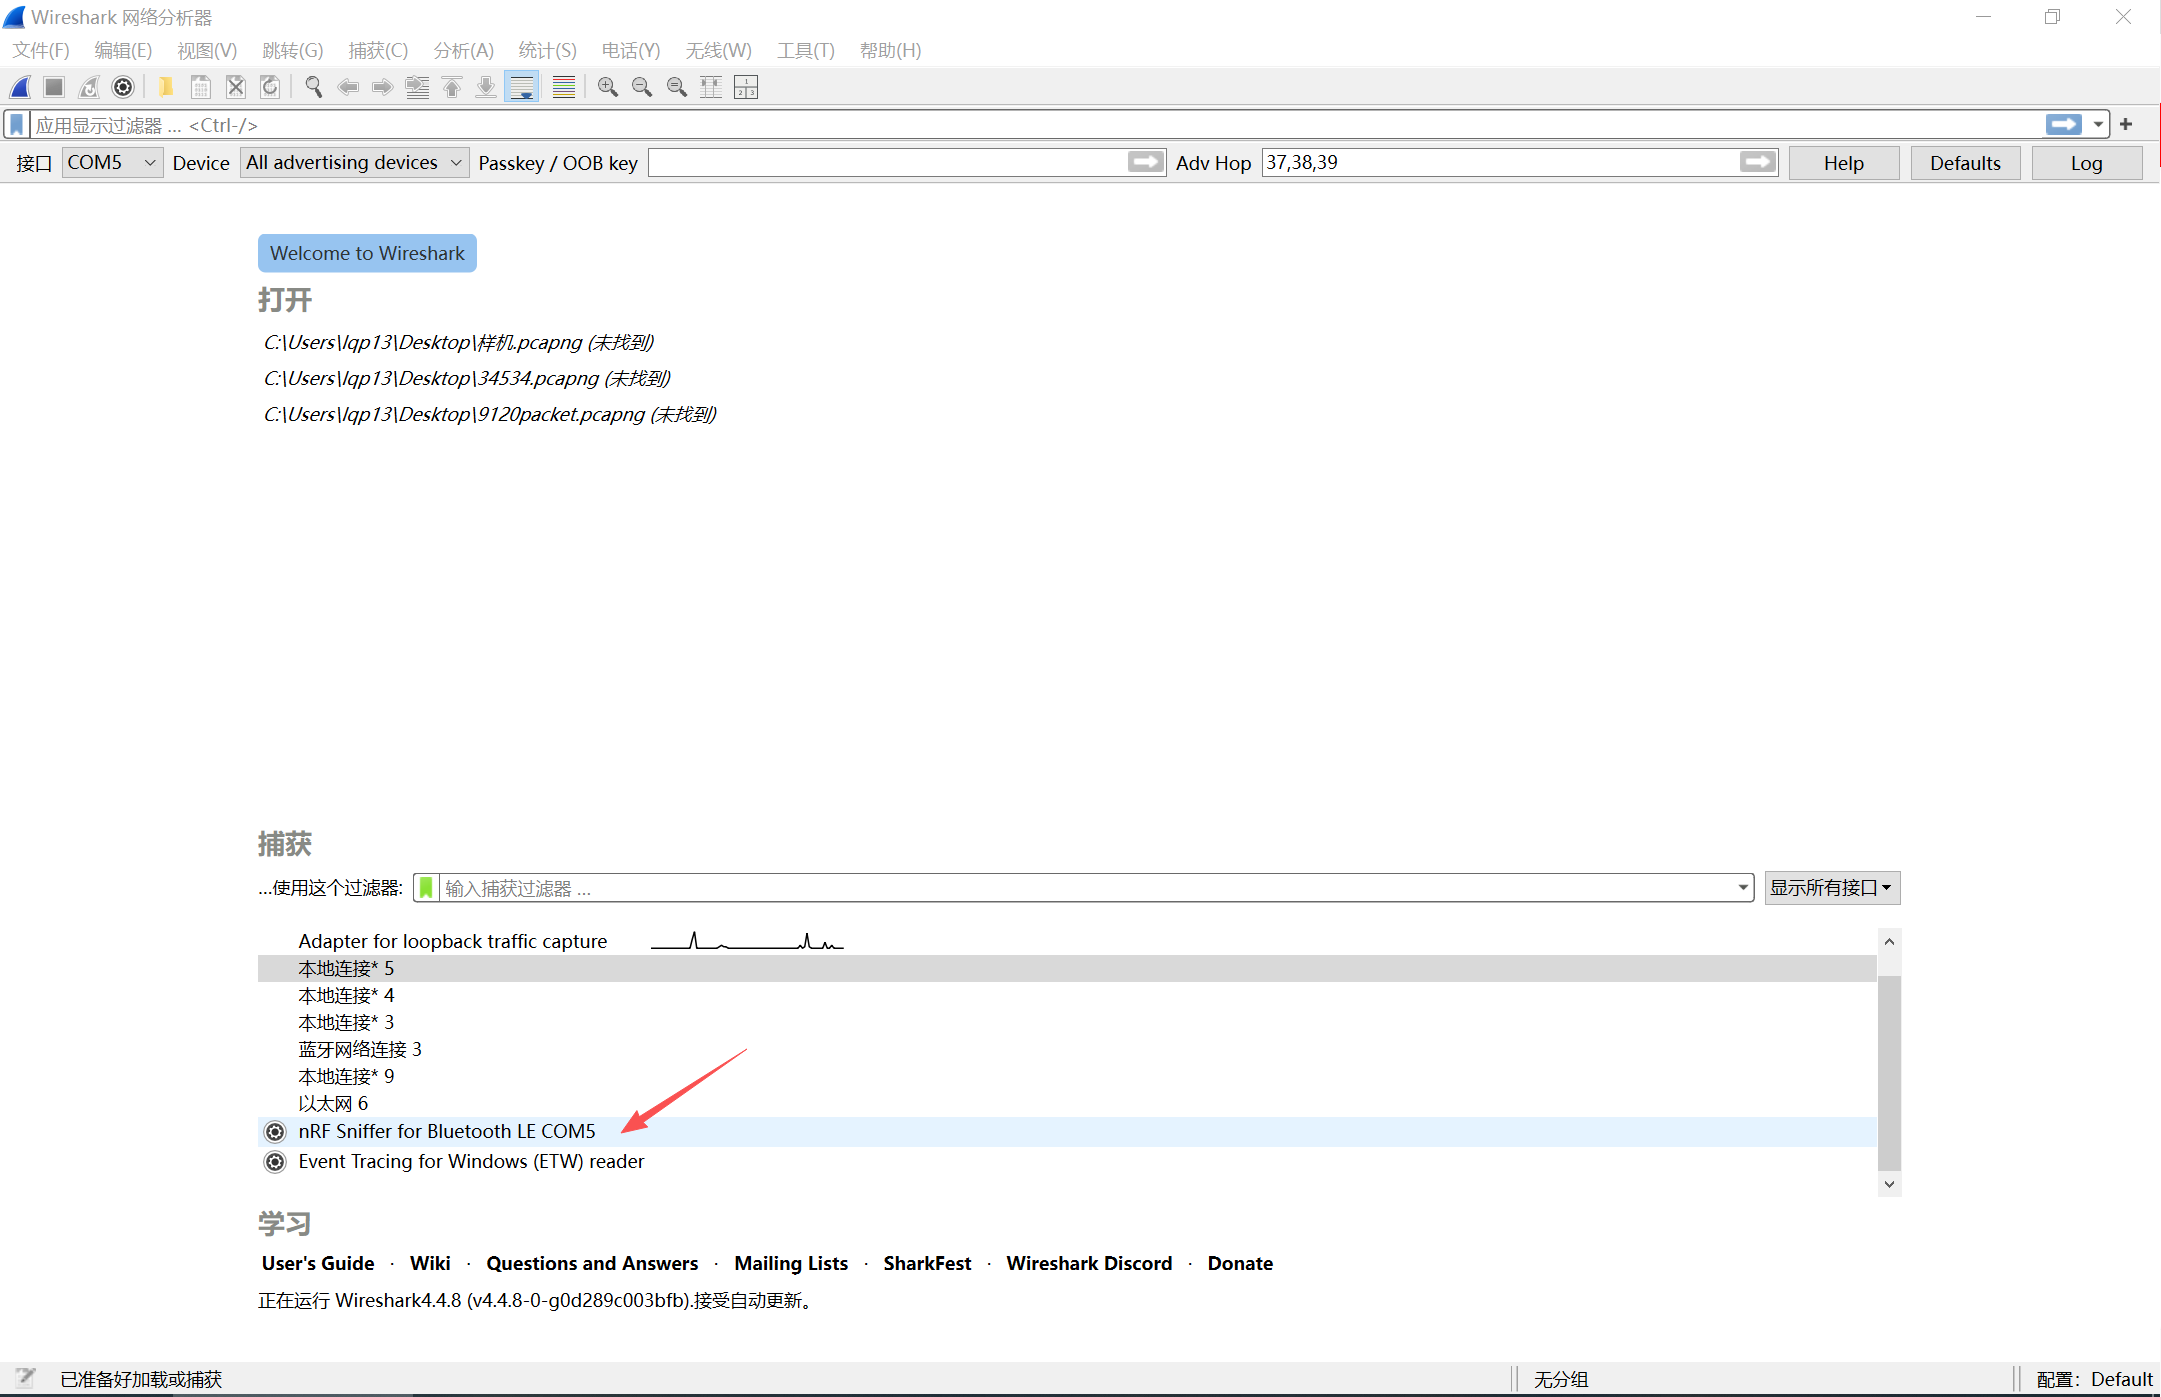Save the capture file
2161x1397 pixels.
[x=201, y=87]
